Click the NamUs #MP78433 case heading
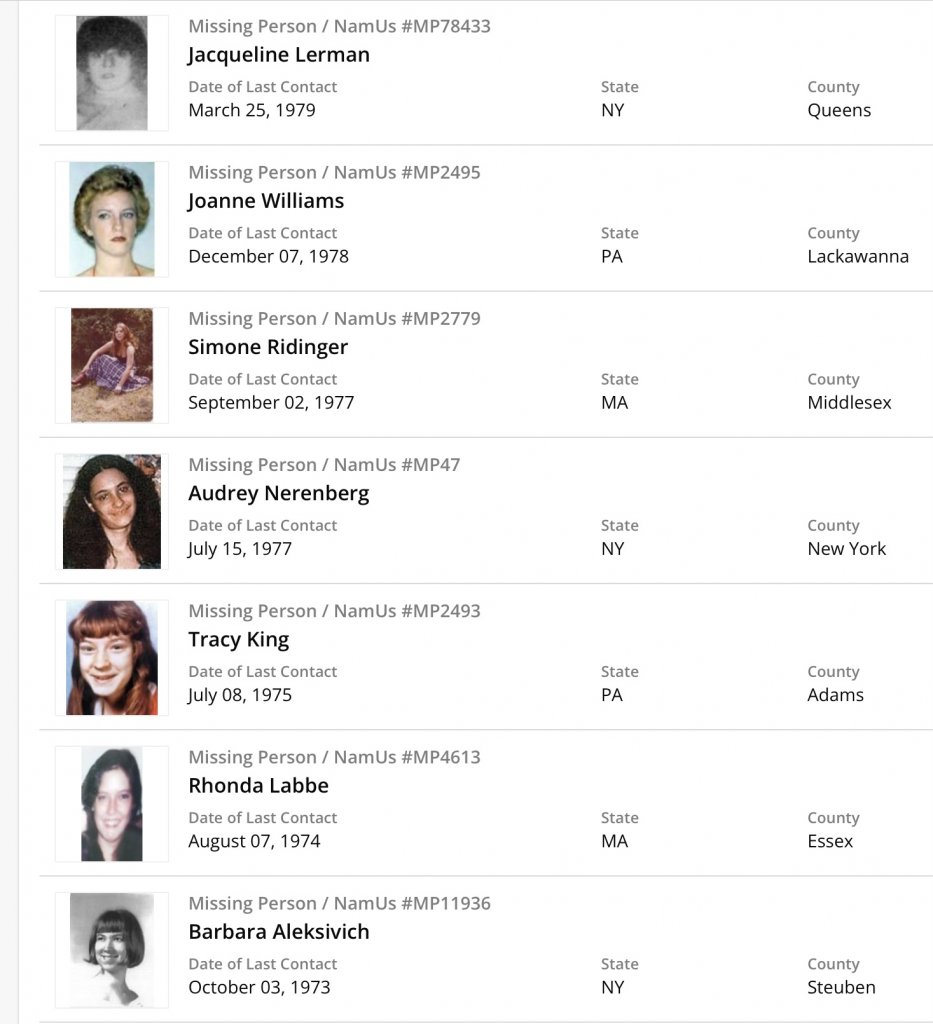The width and height of the screenshot is (933, 1024). [339, 27]
